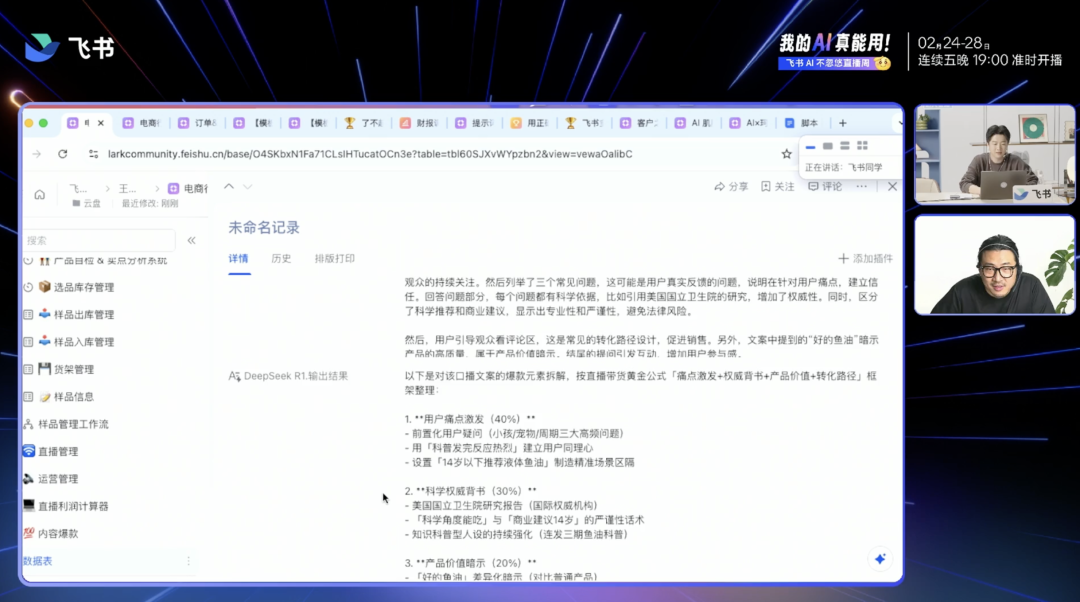Switch to the 脚本 browser tab
This screenshot has width=1080, height=602.
point(803,123)
